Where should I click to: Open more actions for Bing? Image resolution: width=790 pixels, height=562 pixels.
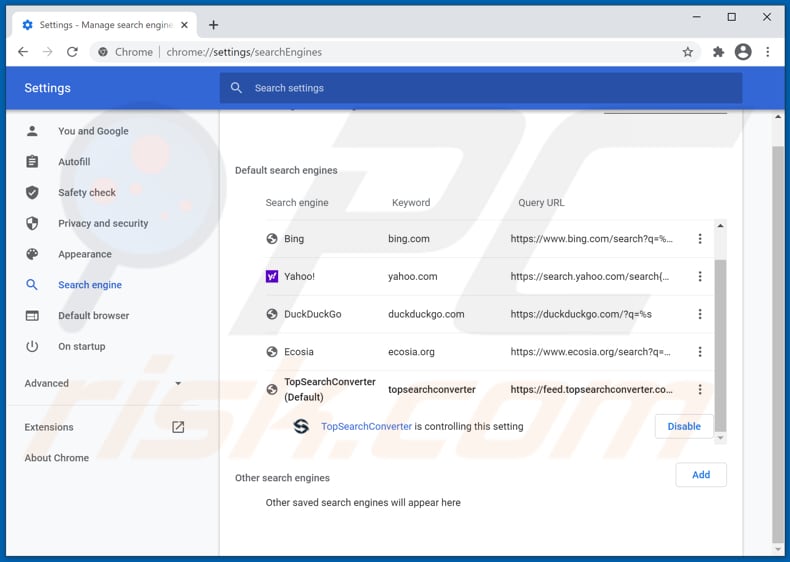coord(700,239)
